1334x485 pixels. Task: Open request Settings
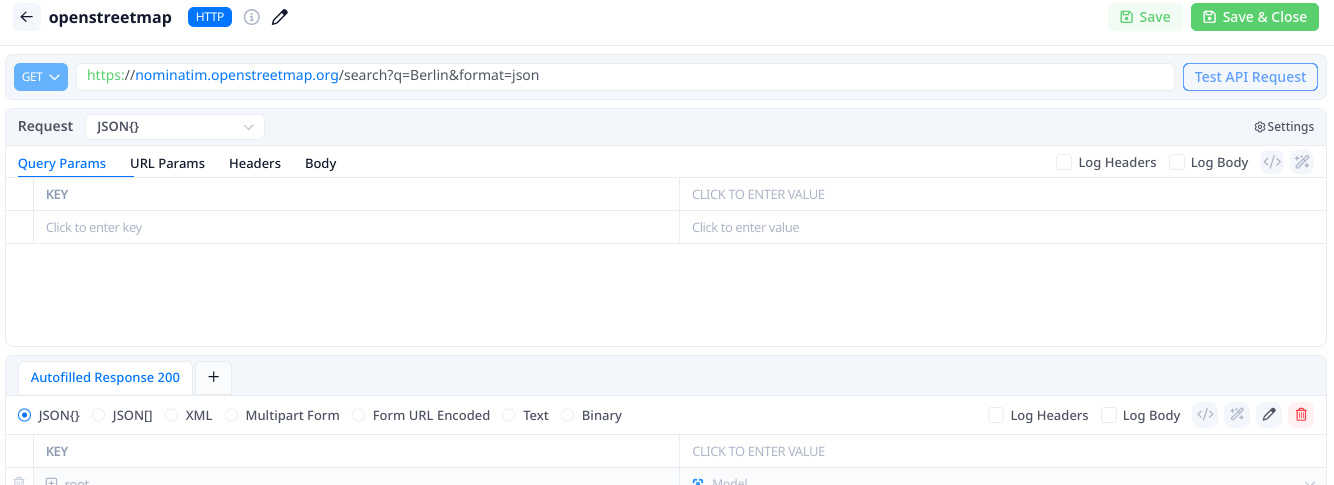[x=1284, y=127]
